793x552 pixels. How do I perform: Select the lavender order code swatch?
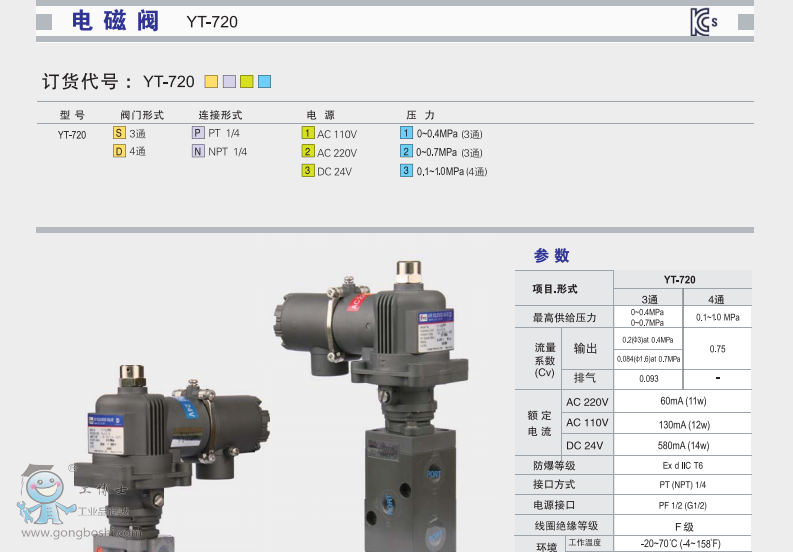[x=229, y=81]
